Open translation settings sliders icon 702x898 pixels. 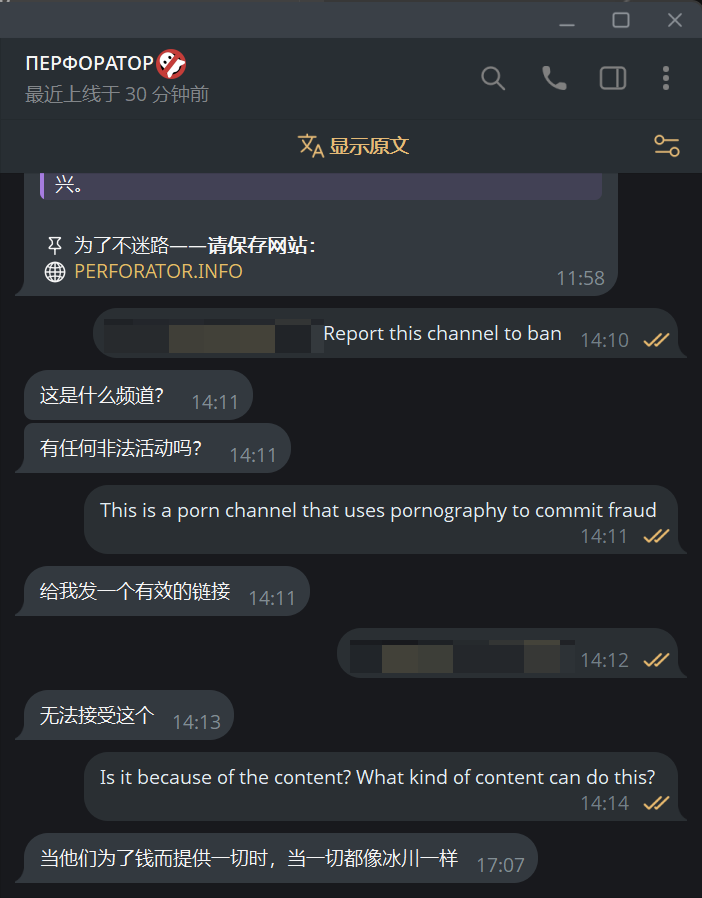point(666,146)
